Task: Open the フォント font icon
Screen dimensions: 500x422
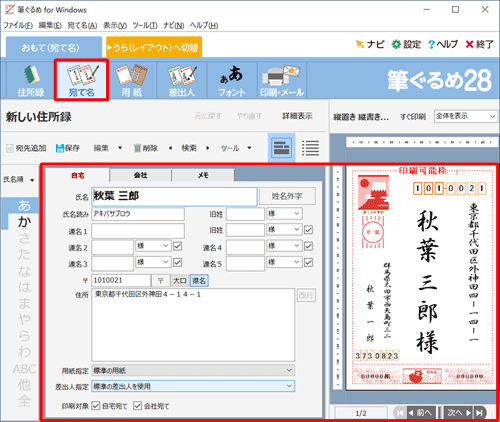Action: pos(232,81)
